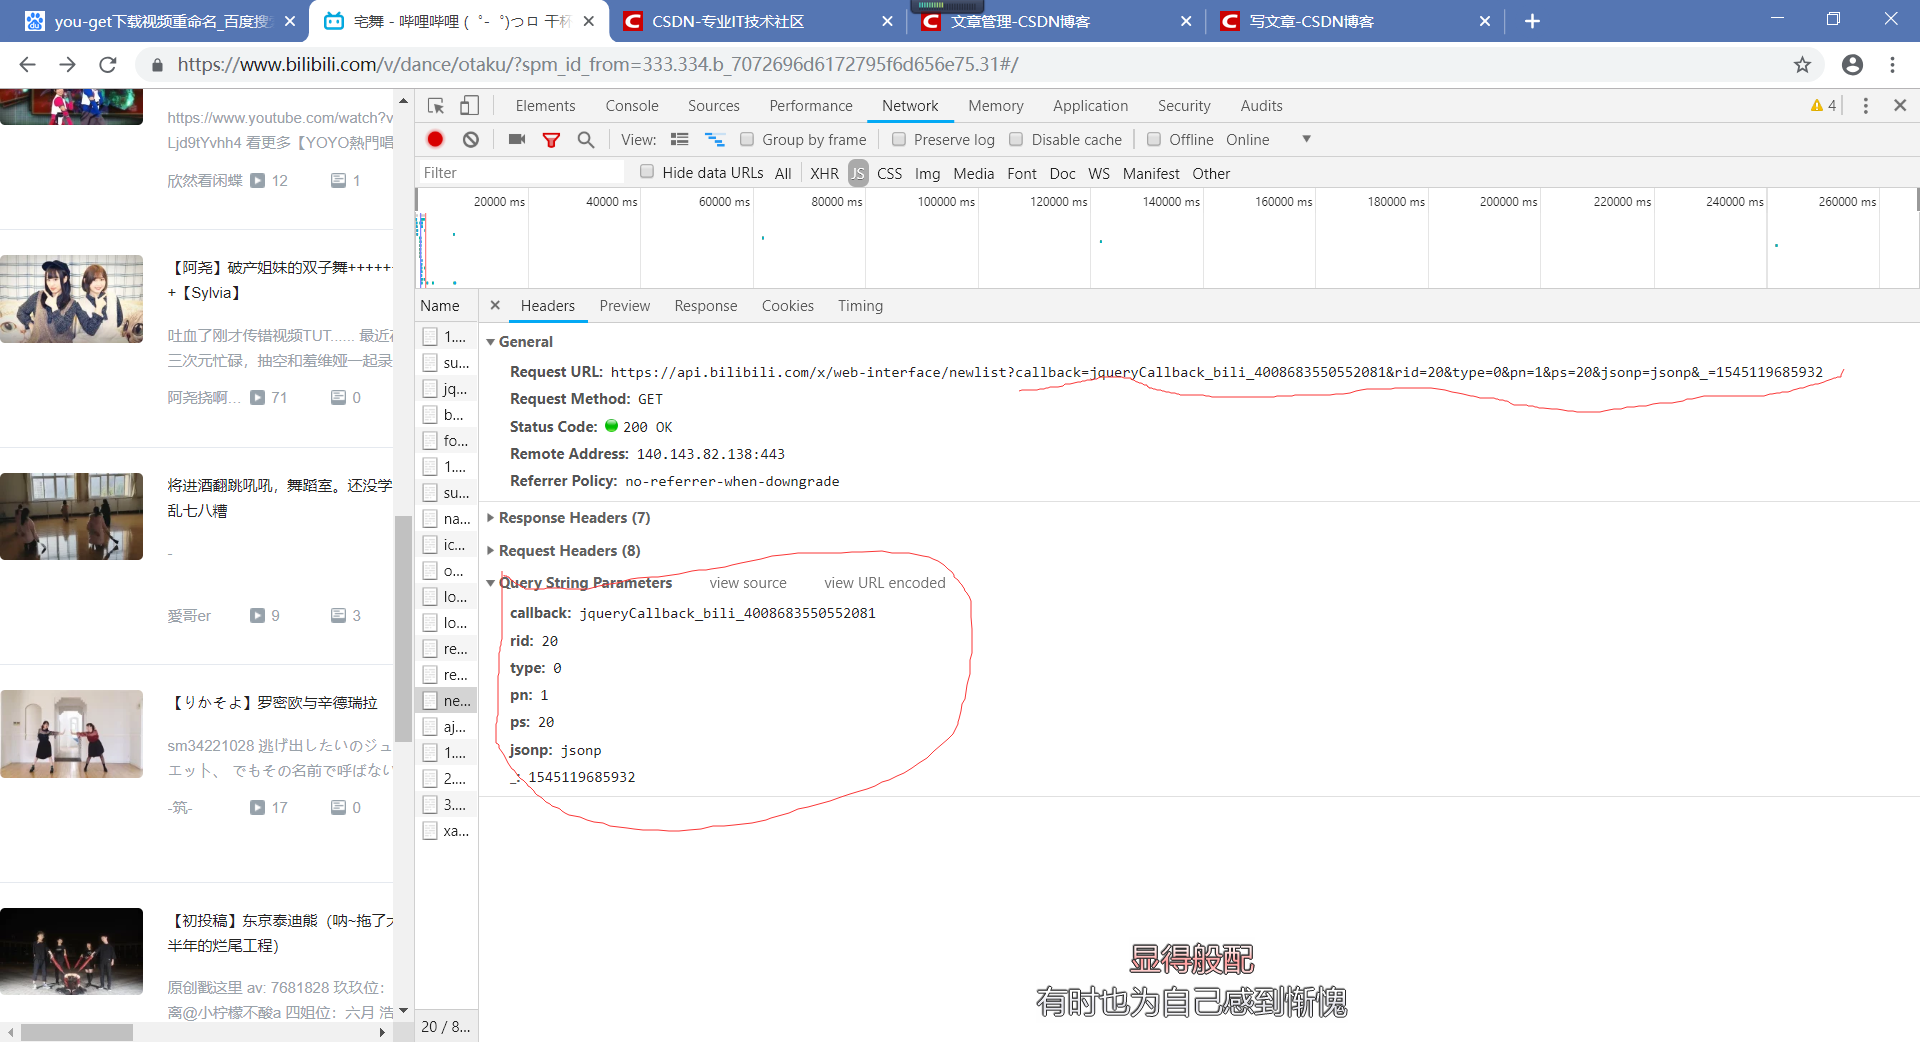Open a new browser tab
Screen dimensions: 1920x1042
1532,21
